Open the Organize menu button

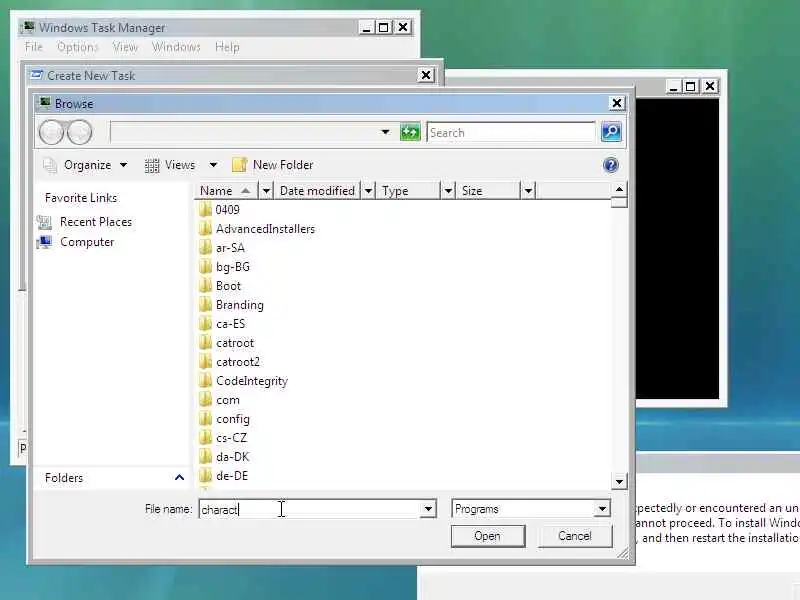[85, 165]
